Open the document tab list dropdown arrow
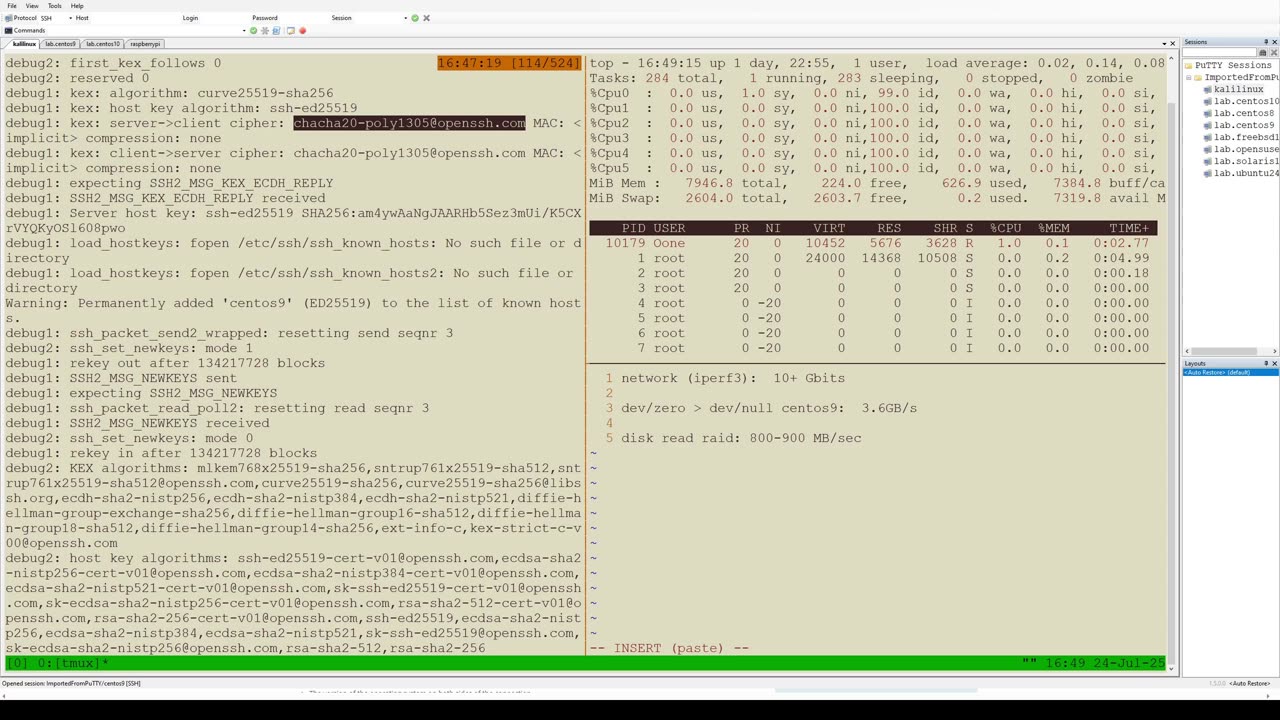The image size is (1280, 720). [1164, 44]
